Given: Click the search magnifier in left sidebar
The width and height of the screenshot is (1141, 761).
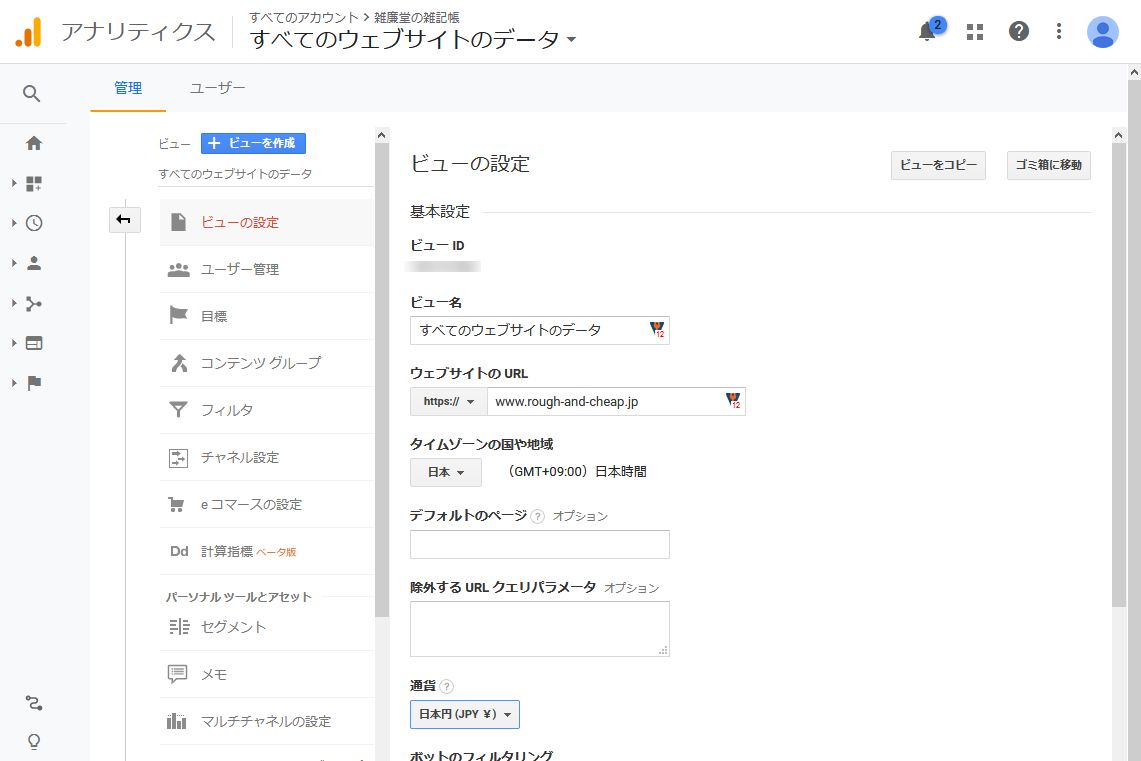Looking at the screenshot, I should click(x=32, y=94).
